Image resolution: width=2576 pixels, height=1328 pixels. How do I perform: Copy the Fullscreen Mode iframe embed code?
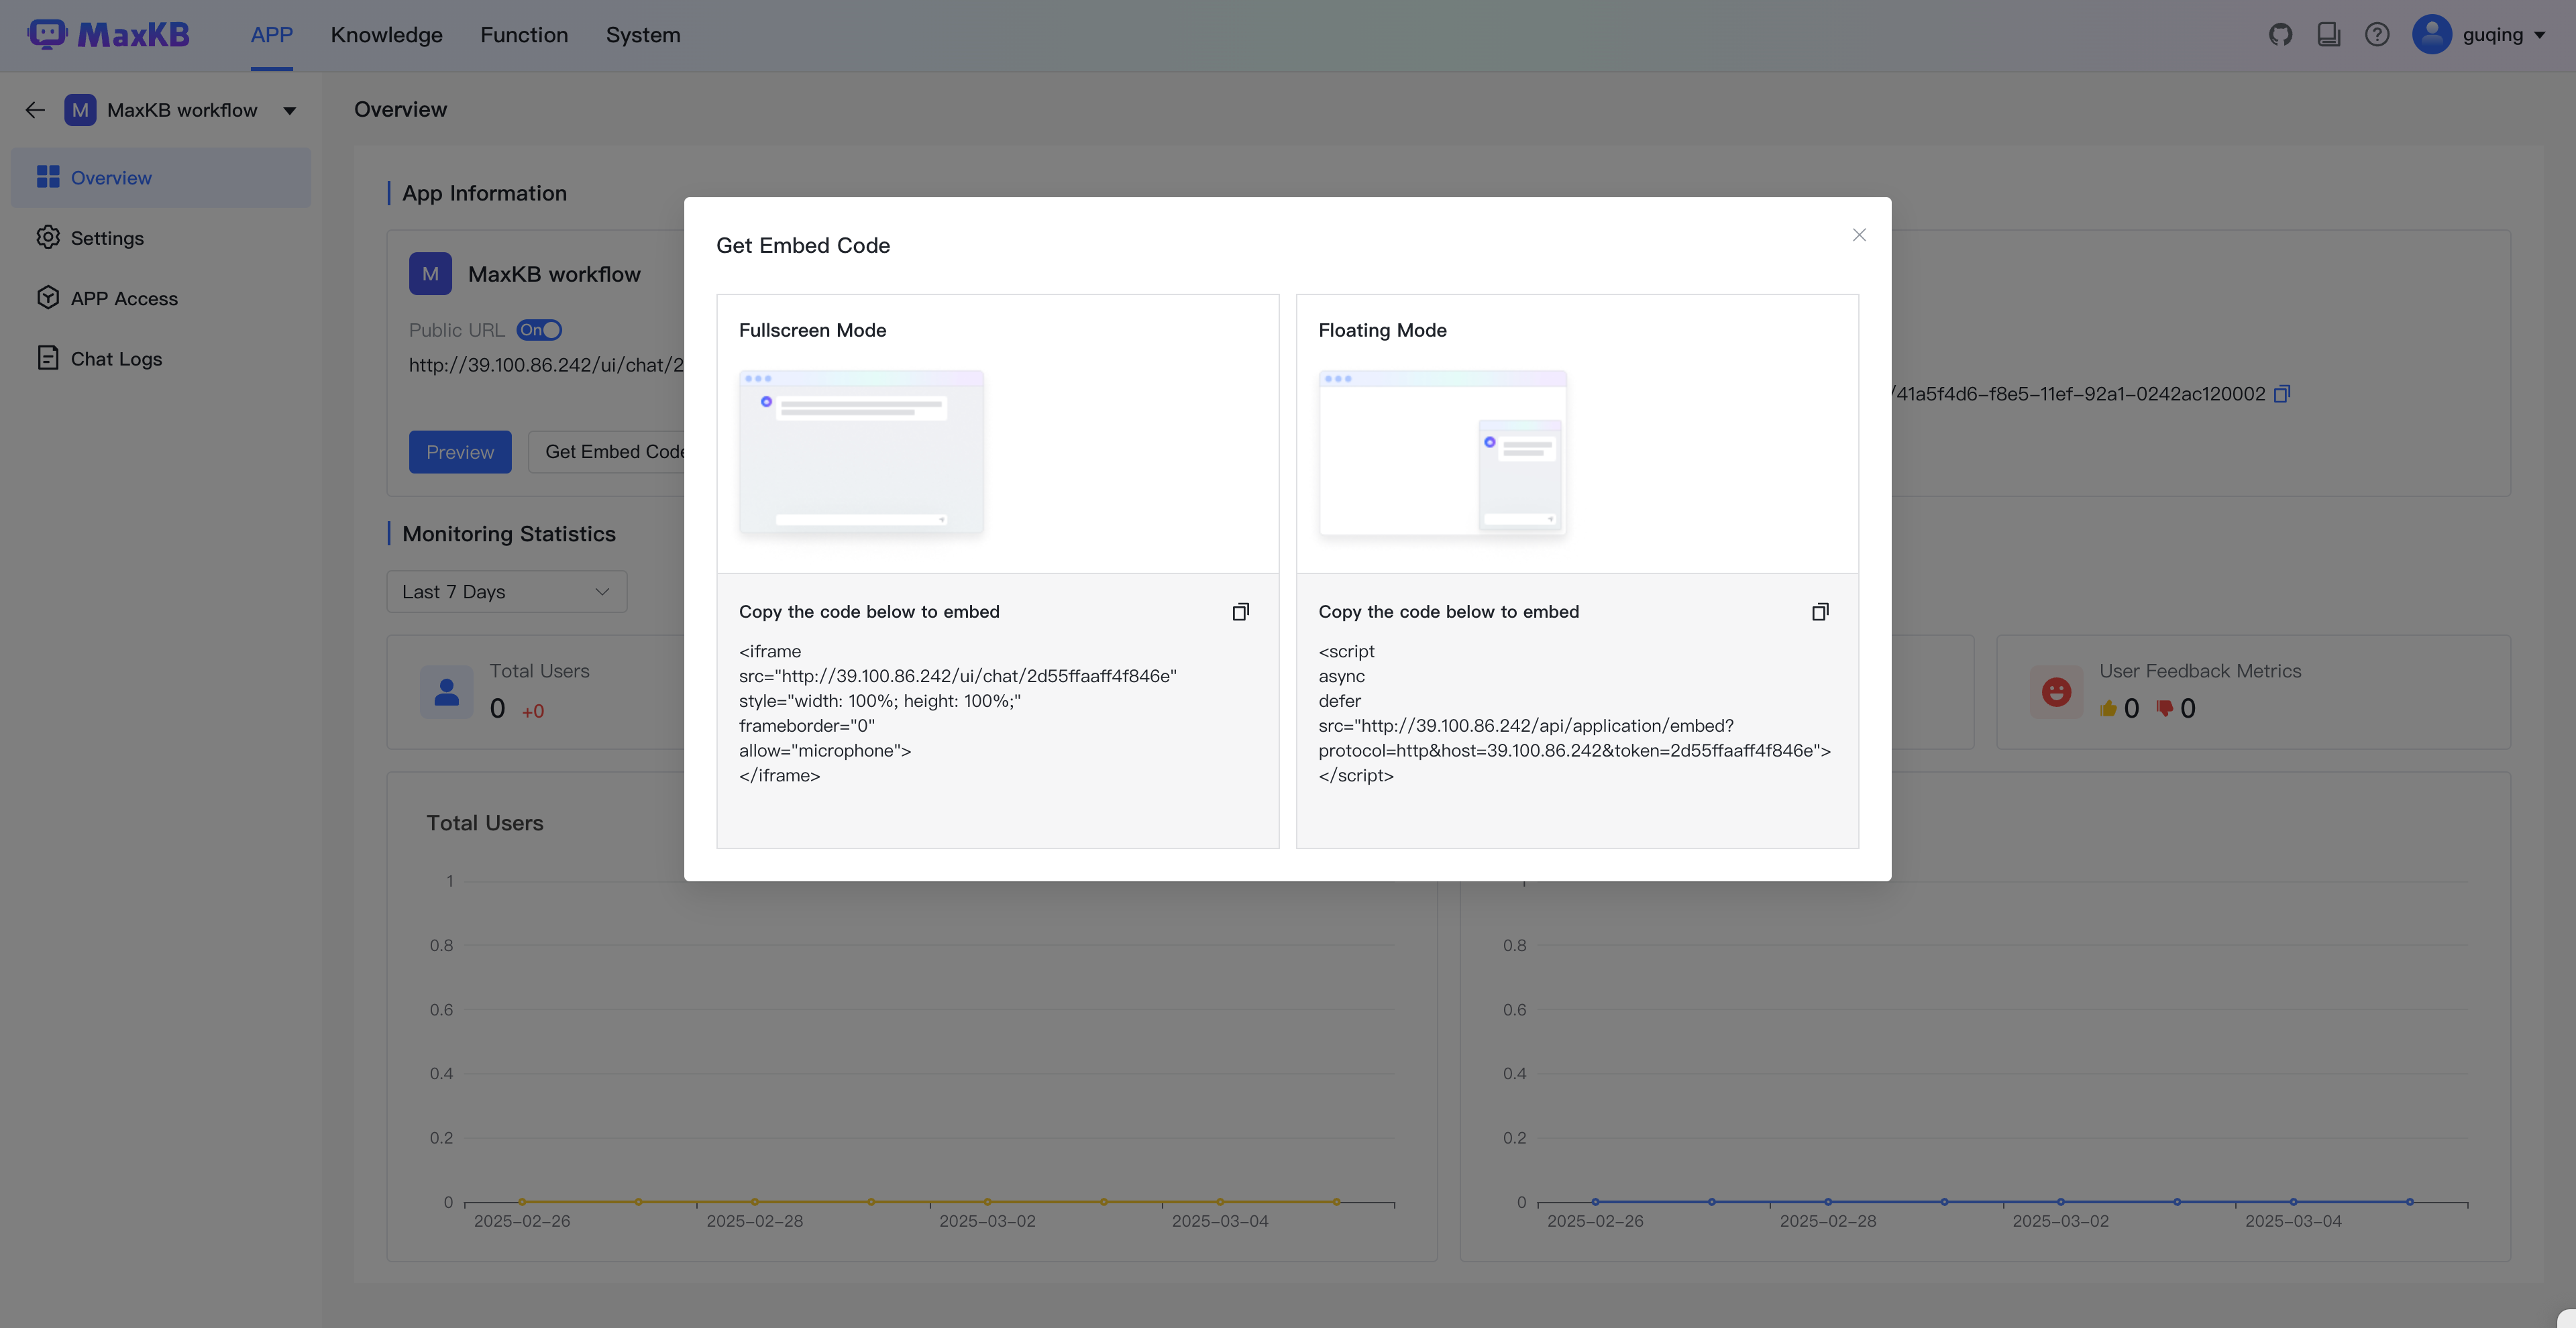tap(1240, 612)
